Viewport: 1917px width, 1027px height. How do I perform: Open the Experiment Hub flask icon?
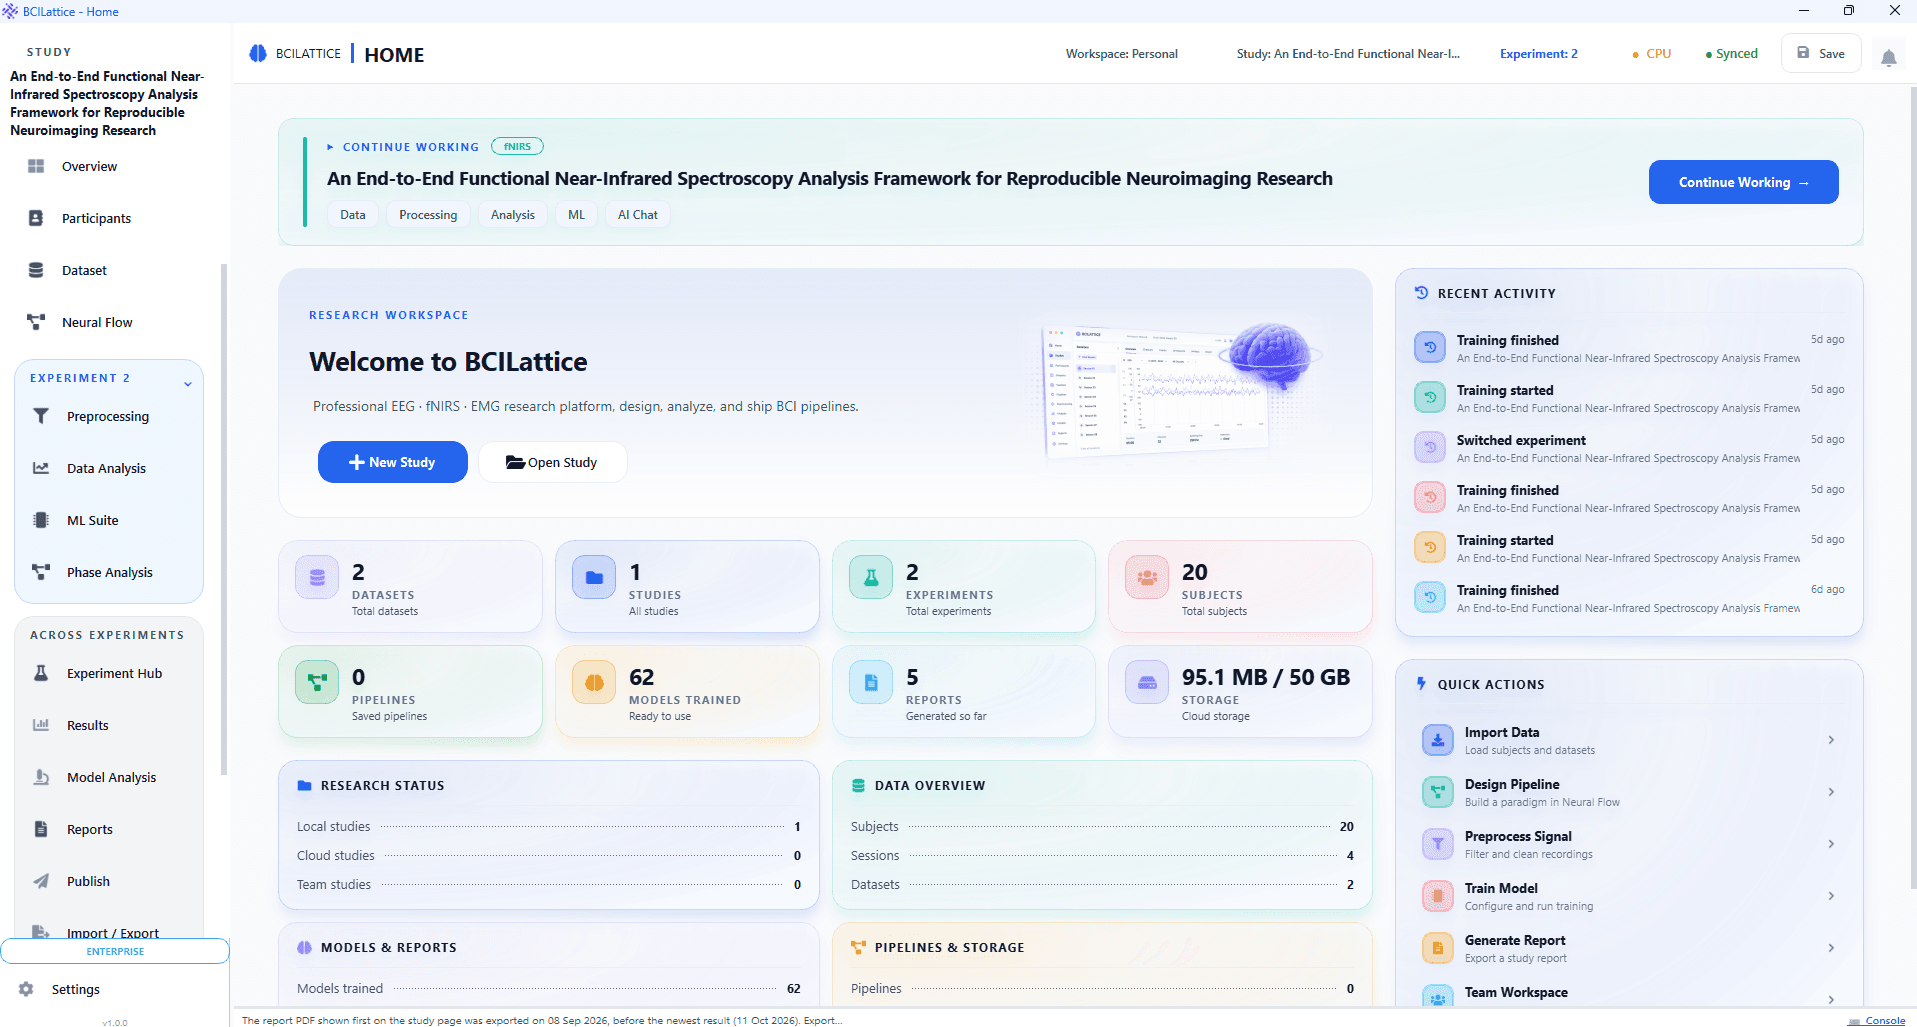click(x=41, y=673)
